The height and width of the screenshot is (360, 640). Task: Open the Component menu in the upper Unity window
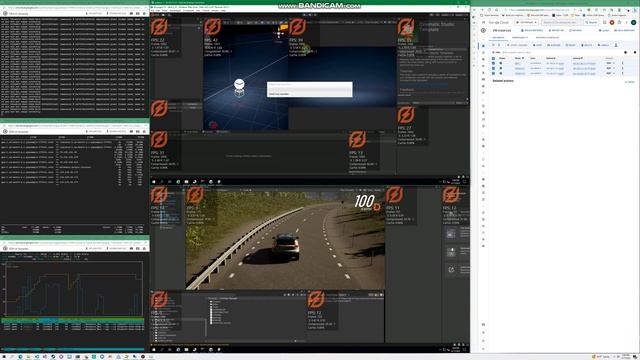(x=188, y=10)
